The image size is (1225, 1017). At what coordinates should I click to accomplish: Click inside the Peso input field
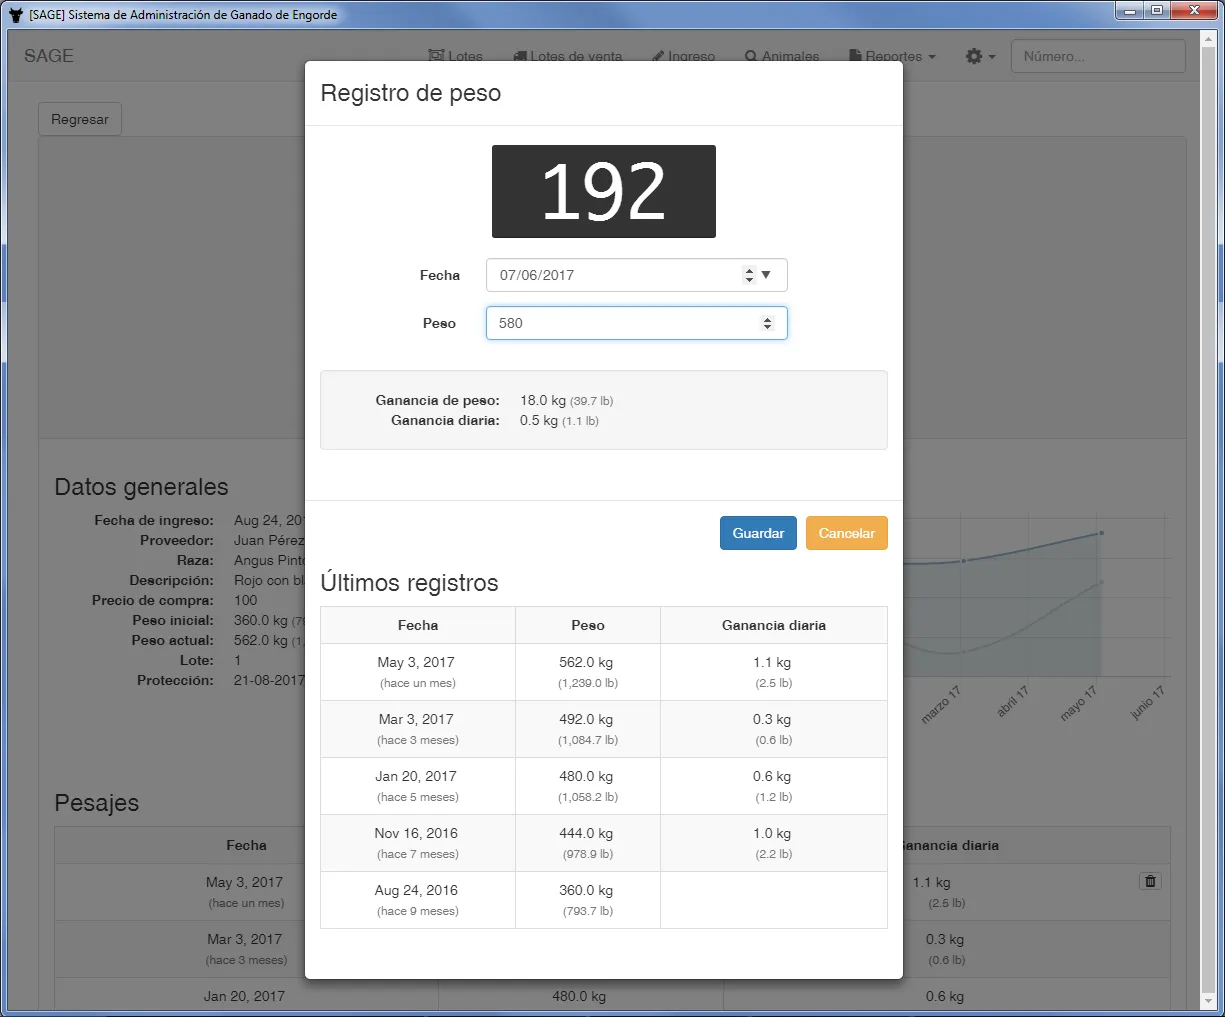(x=620, y=323)
